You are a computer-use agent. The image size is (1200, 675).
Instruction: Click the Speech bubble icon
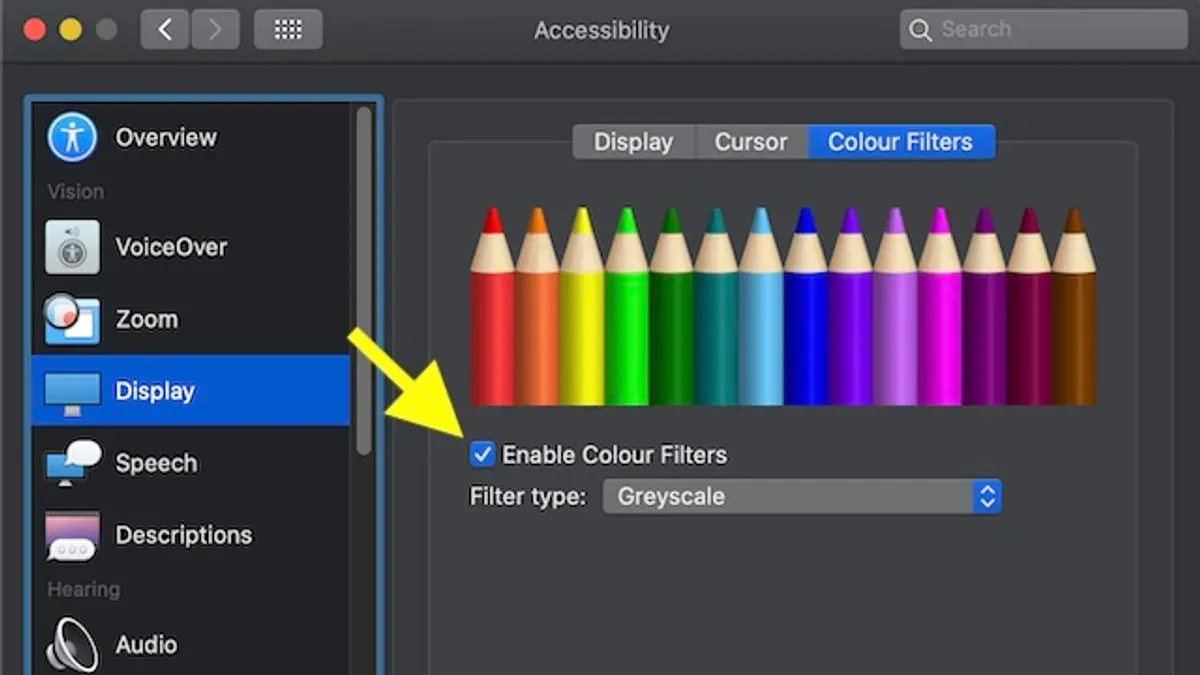tap(73, 464)
